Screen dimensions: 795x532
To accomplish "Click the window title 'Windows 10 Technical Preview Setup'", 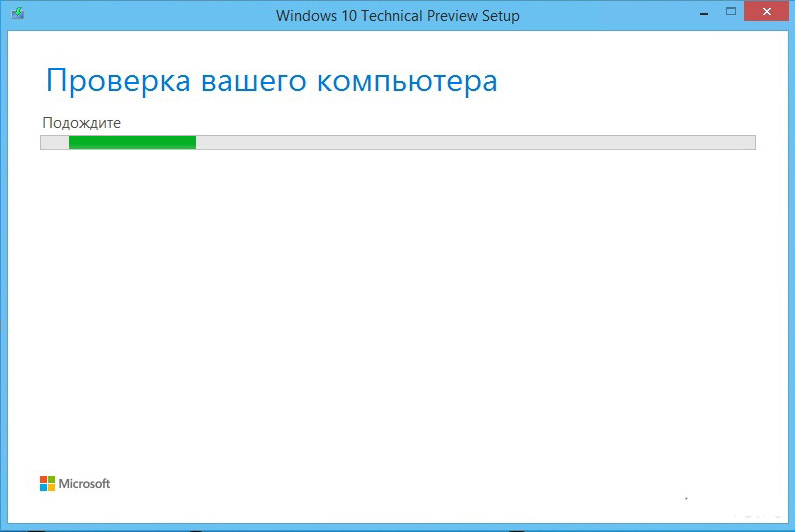I will pos(398,16).
